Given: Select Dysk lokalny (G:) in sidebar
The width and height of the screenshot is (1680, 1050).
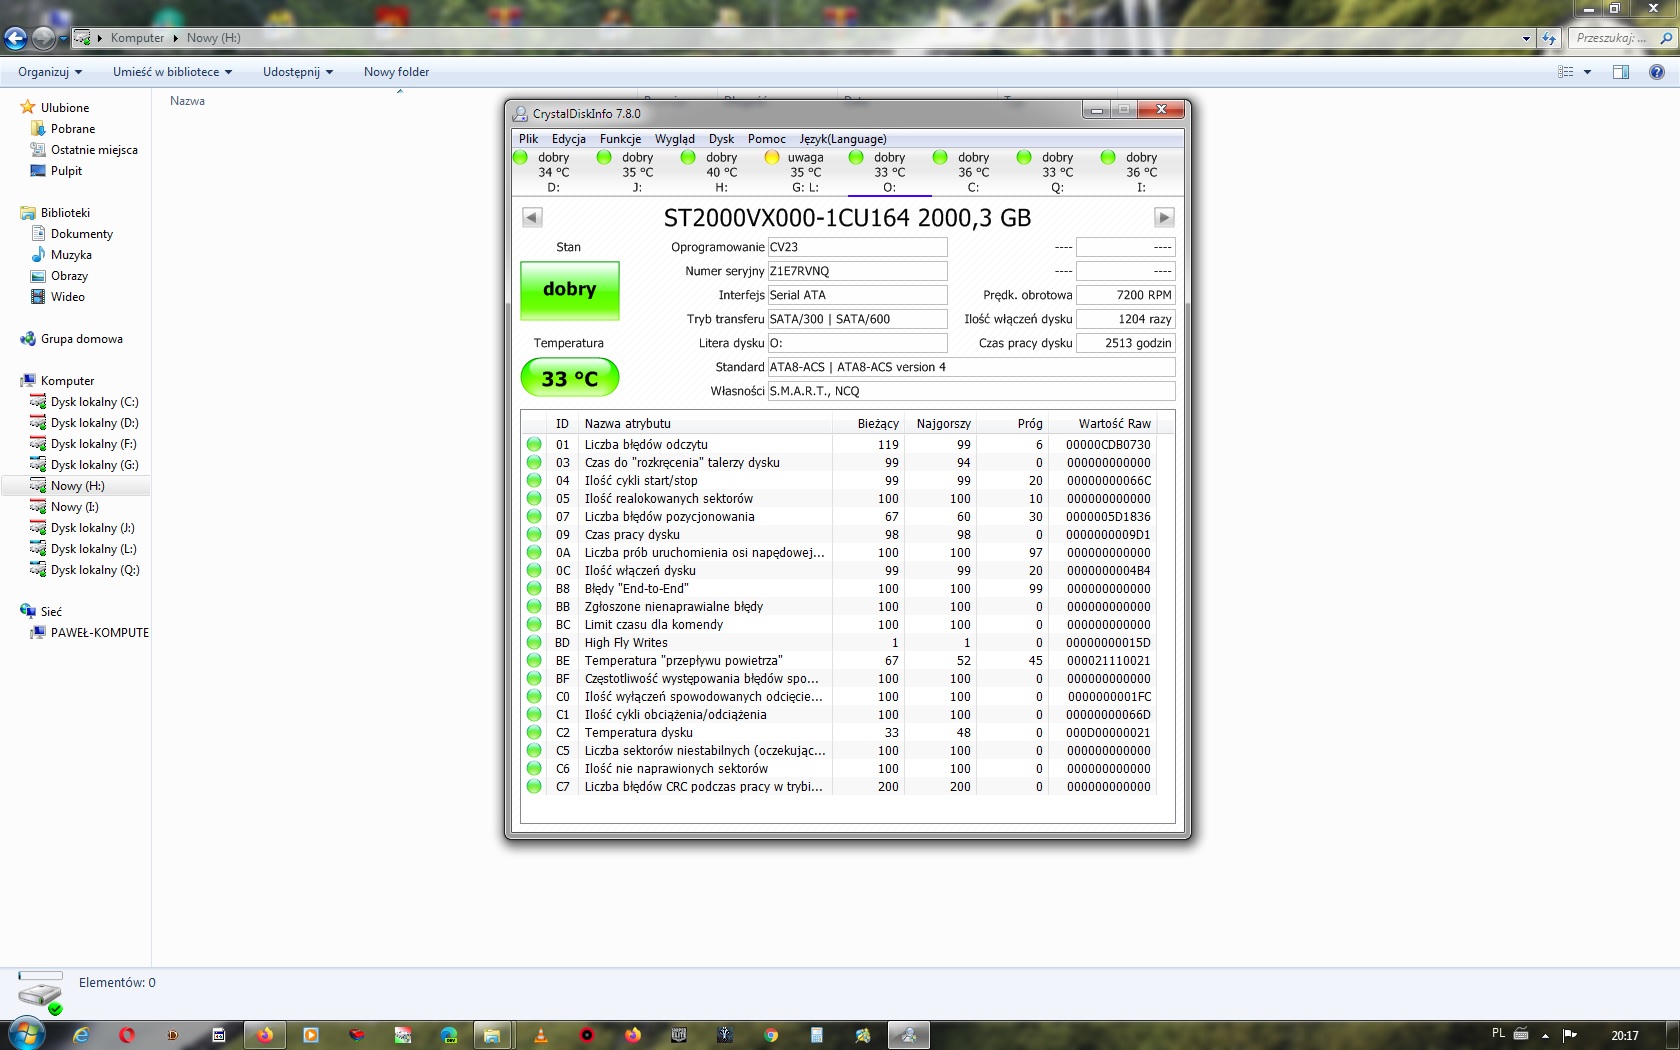Looking at the screenshot, I should point(94,465).
